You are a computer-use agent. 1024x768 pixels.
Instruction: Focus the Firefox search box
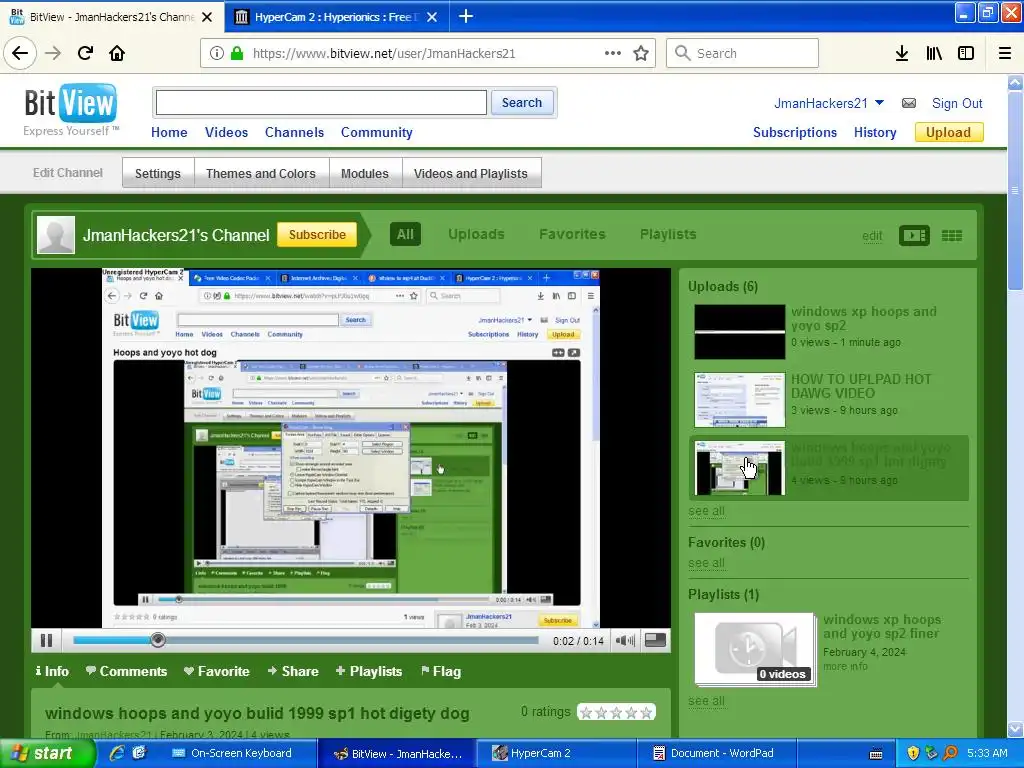coord(742,54)
